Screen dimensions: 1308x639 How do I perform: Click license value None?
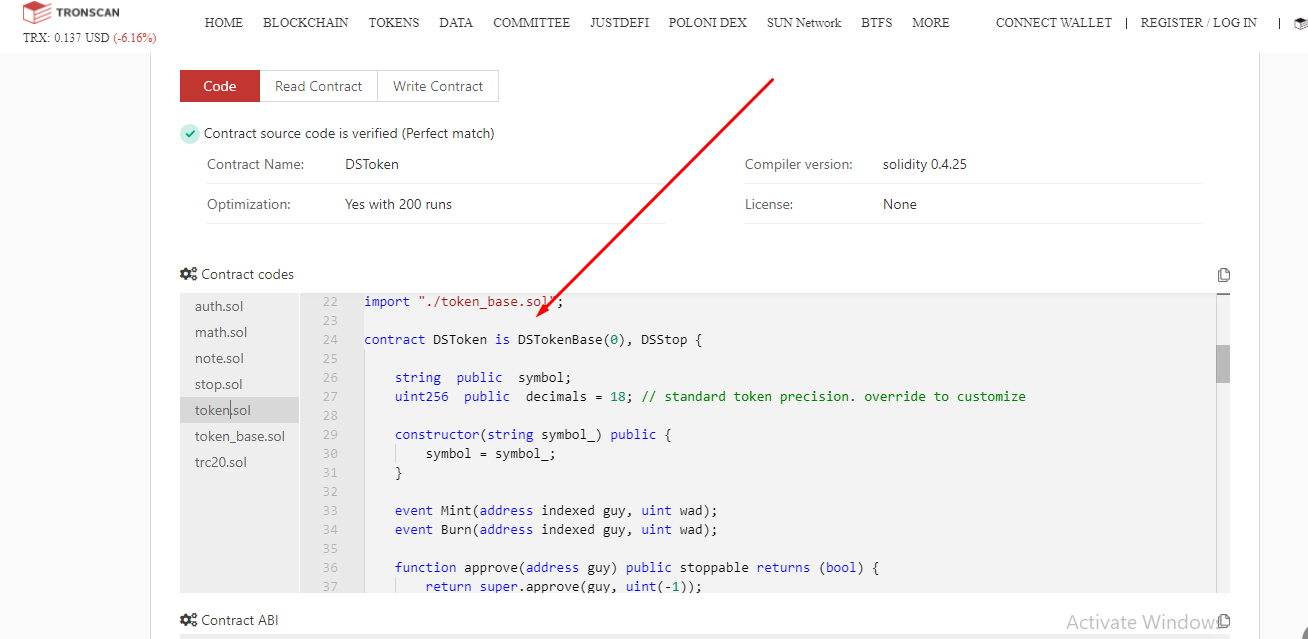pos(900,204)
